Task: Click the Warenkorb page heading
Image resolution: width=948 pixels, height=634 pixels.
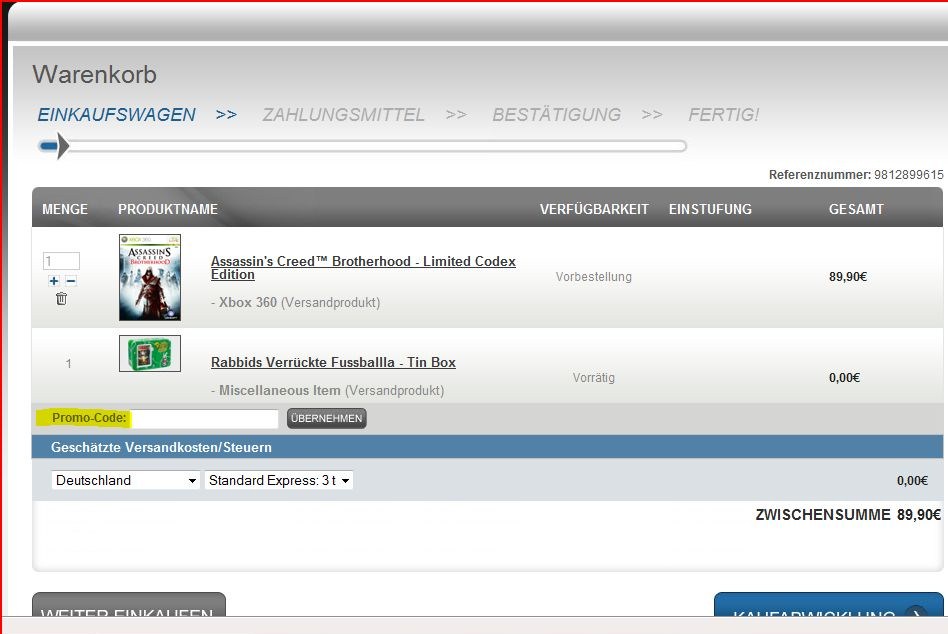Action: coord(95,75)
